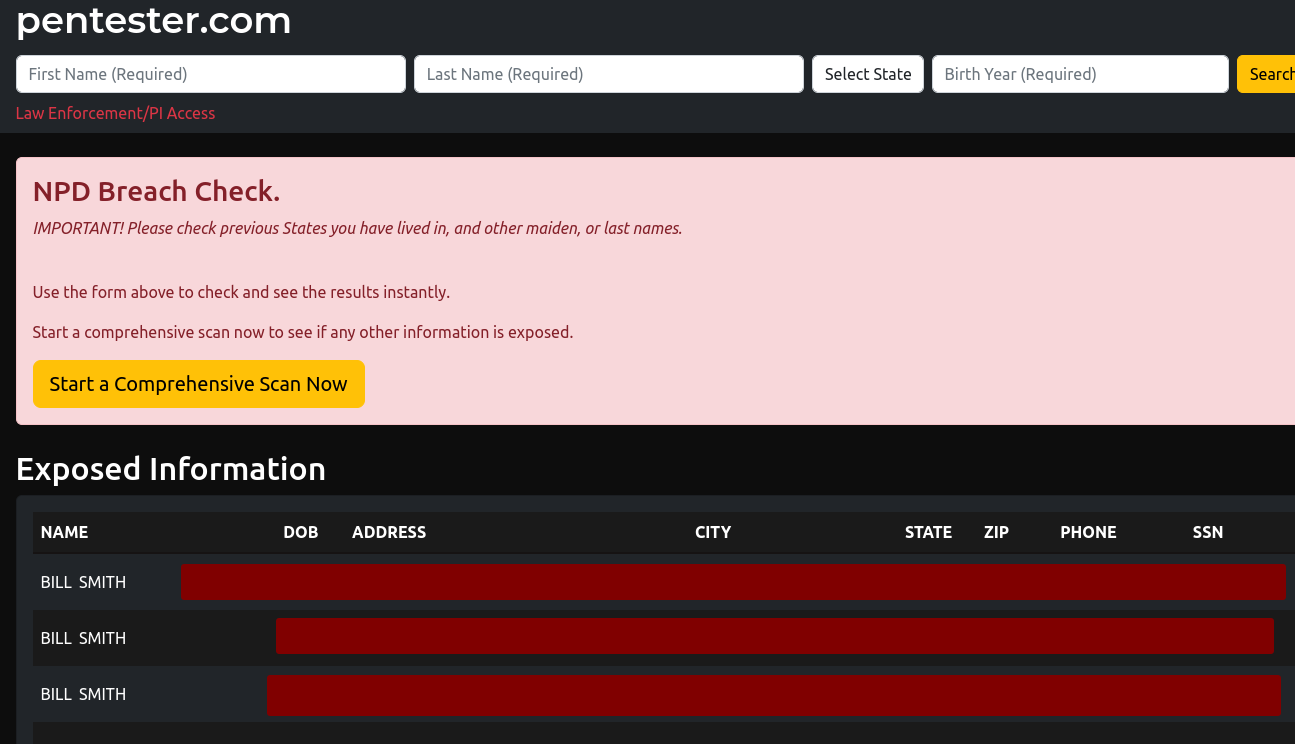1295x744 pixels.
Task: Click the ADDRESS column header
Action: pos(389,532)
